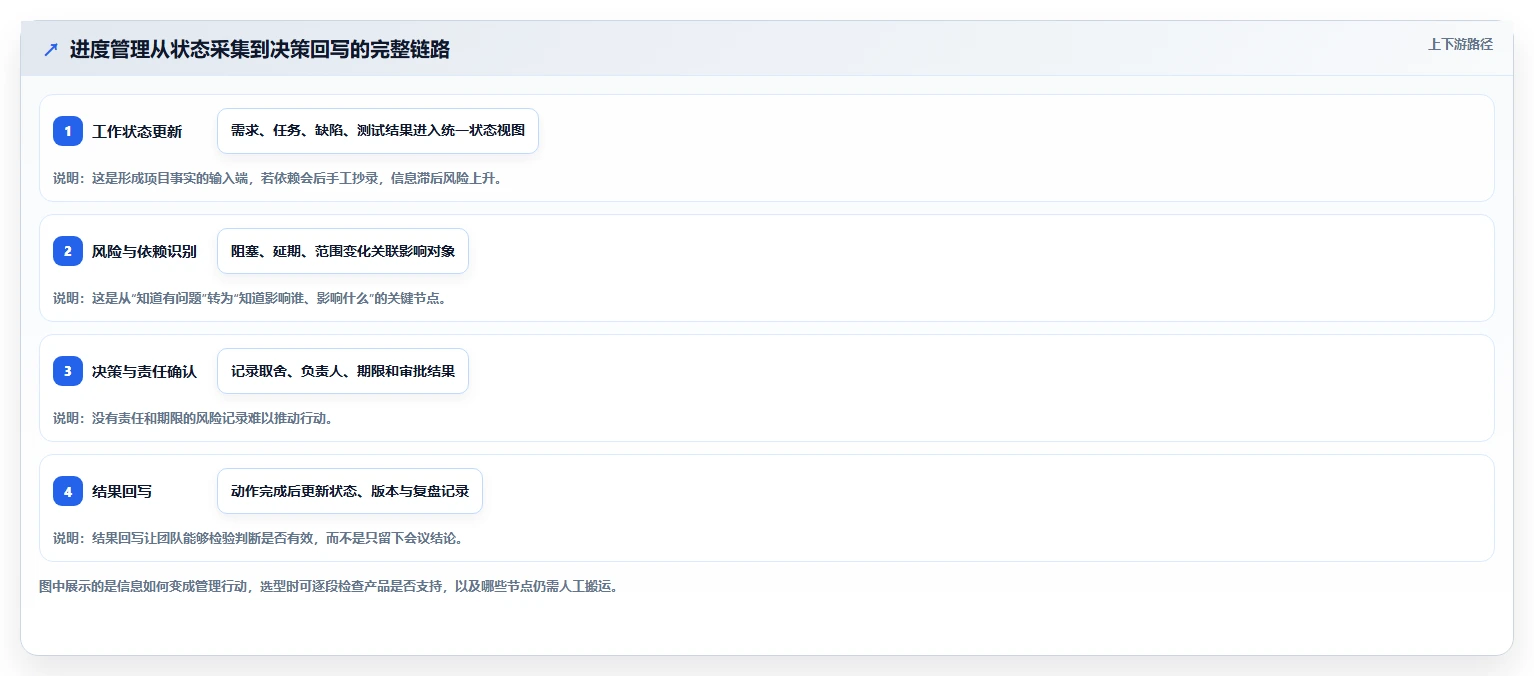
Task: Select the 结果回写 step label
Action: click(122, 492)
